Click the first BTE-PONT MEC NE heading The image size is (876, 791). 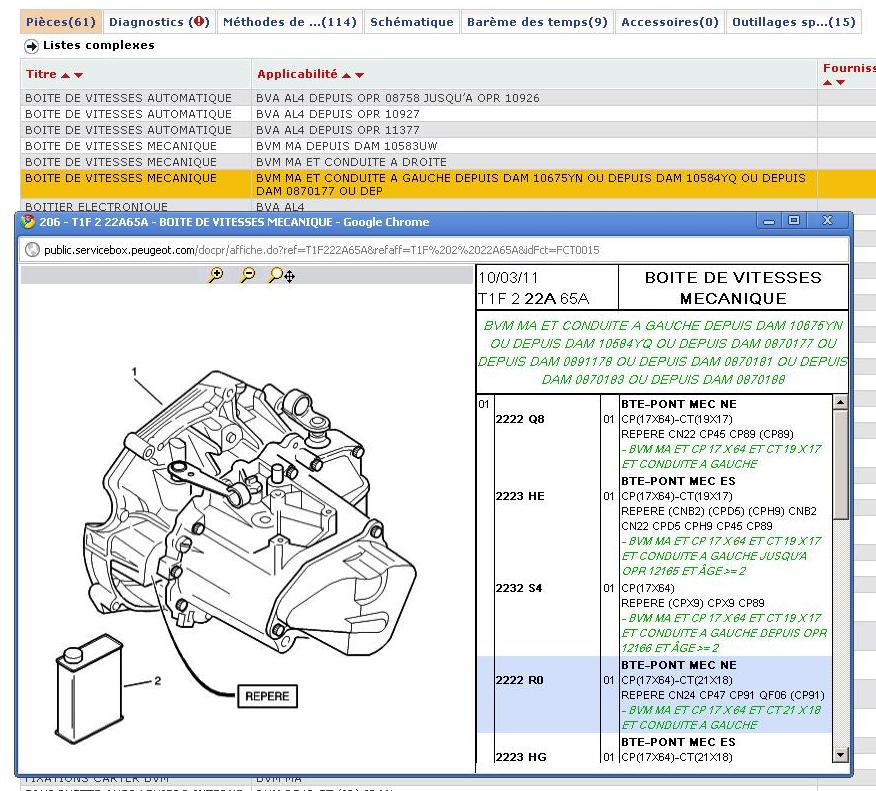[679, 404]
